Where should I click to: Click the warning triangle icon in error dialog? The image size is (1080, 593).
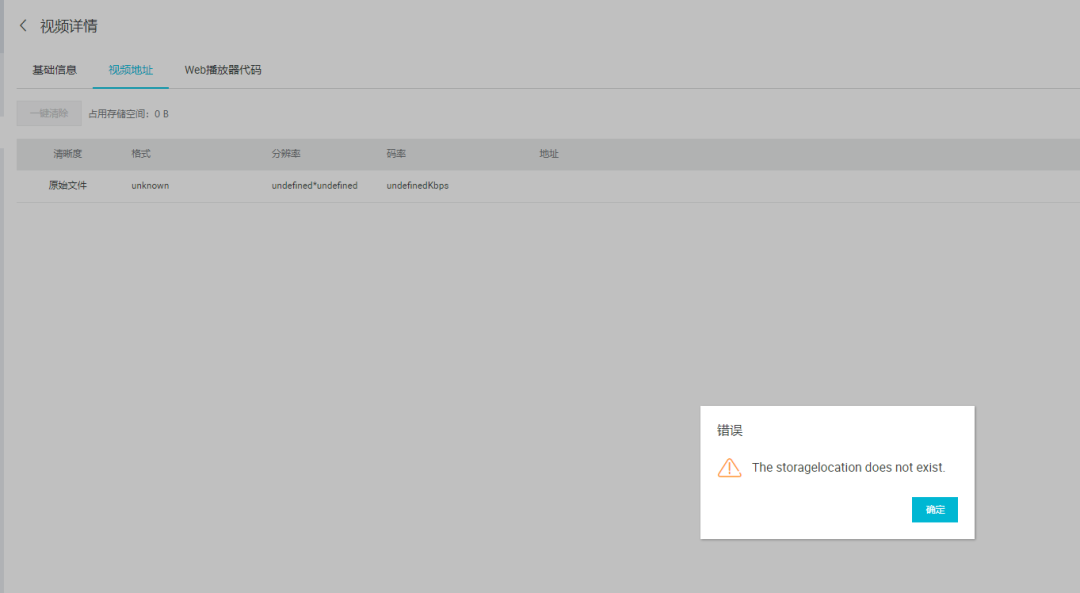tap(729, 468)
